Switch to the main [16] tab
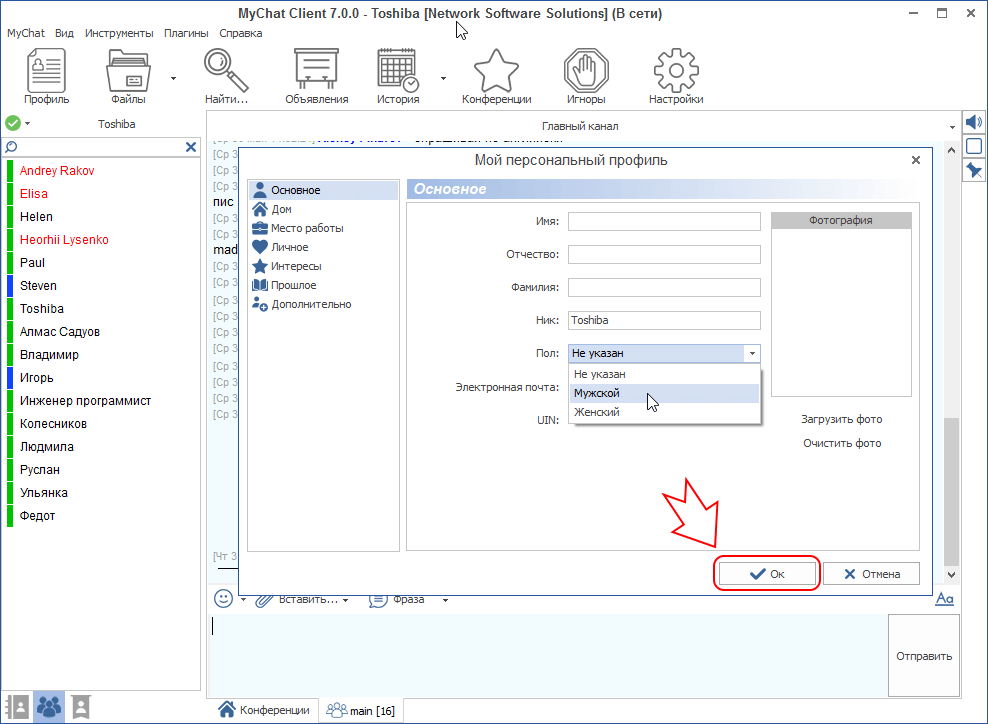The image size is (988, 724). click(x=361, y=710)
